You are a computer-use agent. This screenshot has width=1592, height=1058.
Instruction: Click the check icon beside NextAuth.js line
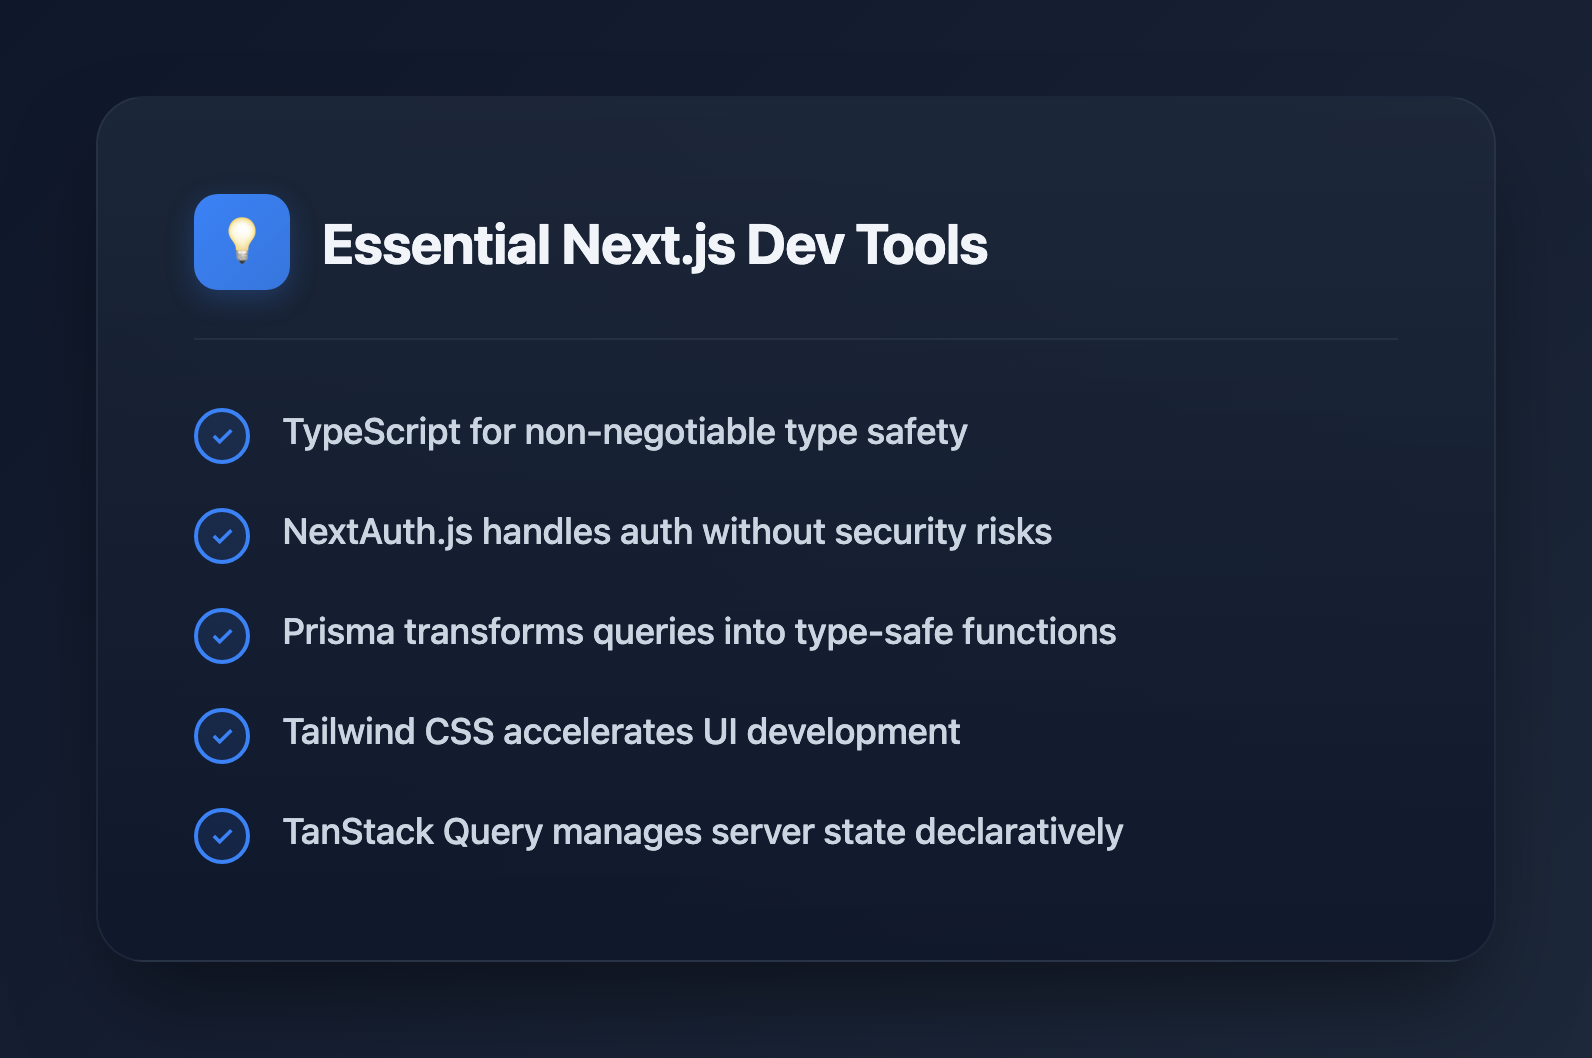click(222, 536)
